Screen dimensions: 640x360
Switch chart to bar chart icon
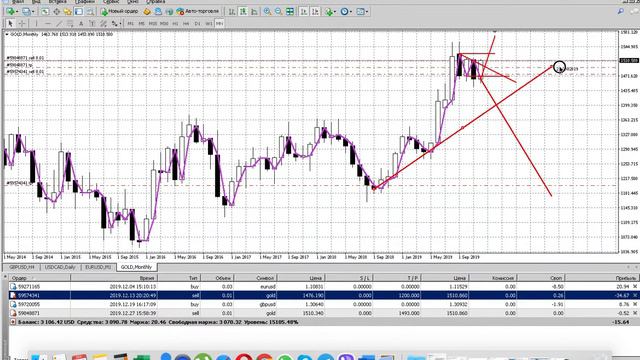(x=231, y=12)
